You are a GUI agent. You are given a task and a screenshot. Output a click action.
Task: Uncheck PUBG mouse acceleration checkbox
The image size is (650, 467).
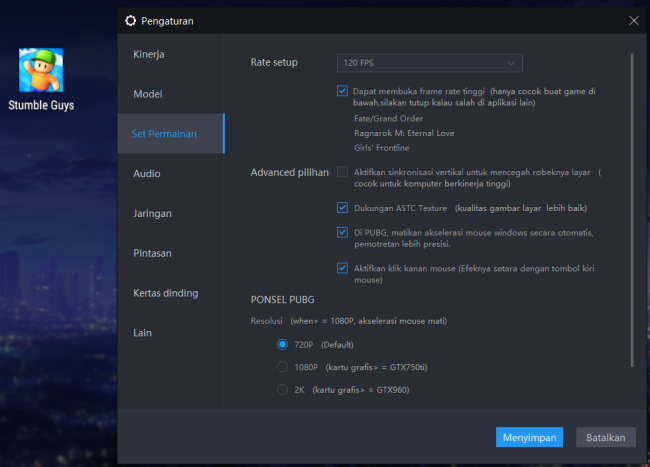point(342,232)
